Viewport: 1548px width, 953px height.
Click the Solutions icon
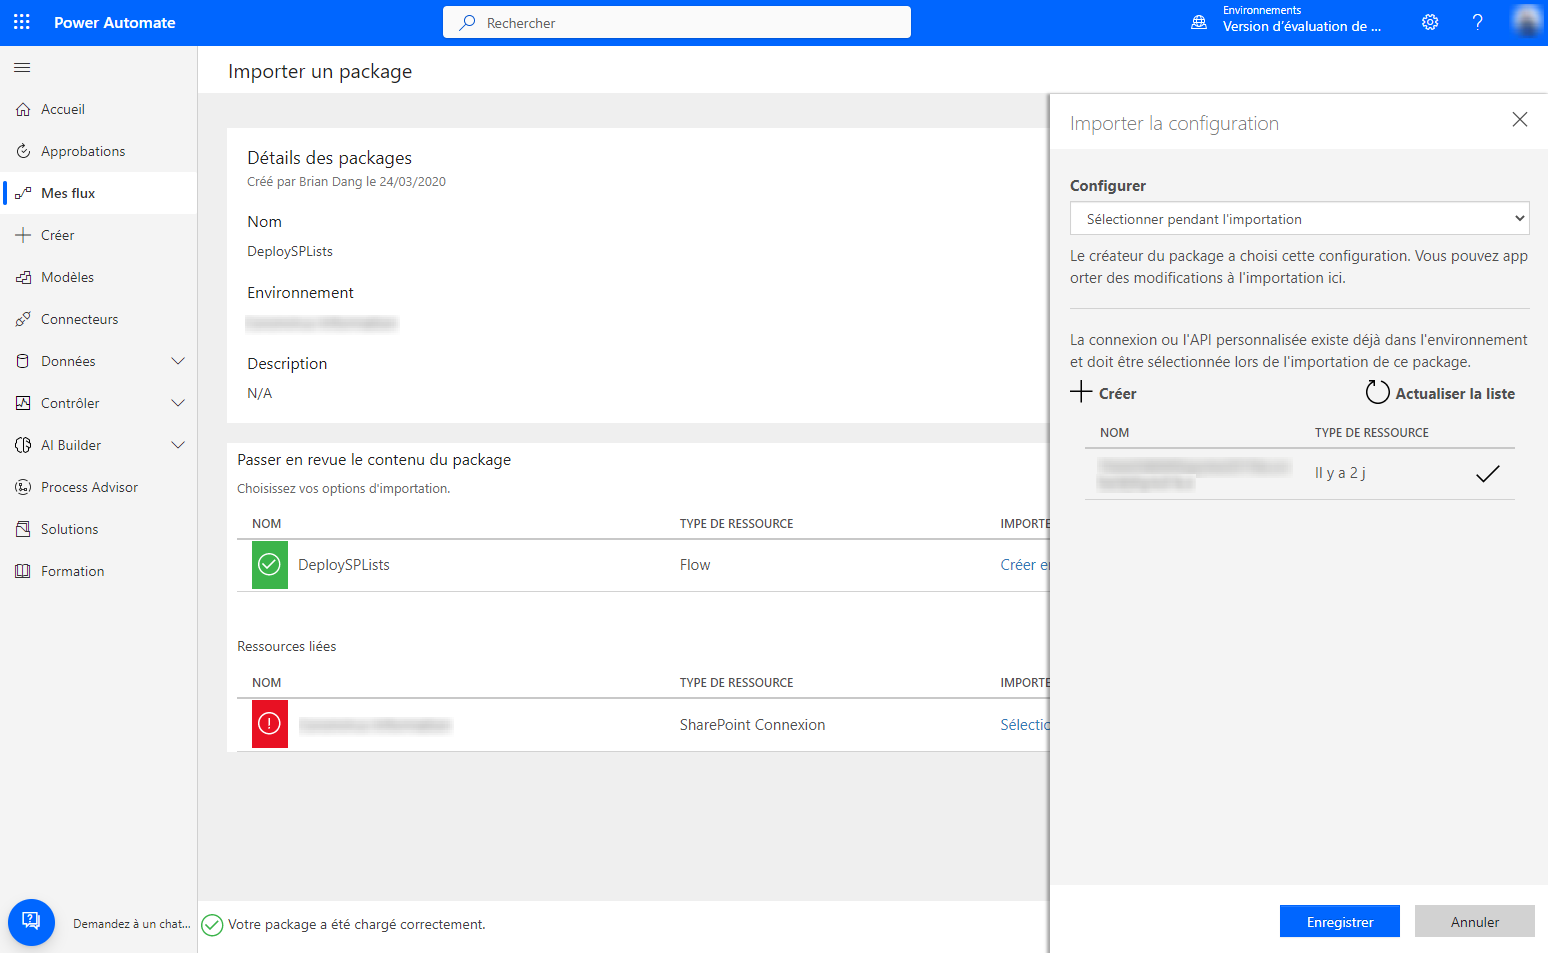pos(23,529)
